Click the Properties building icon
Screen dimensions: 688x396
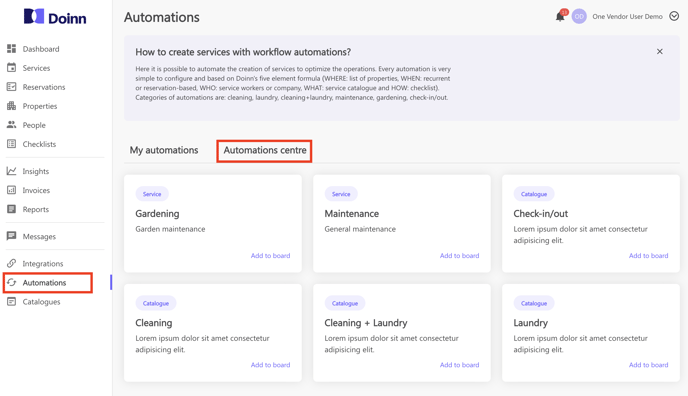[11, 106]
